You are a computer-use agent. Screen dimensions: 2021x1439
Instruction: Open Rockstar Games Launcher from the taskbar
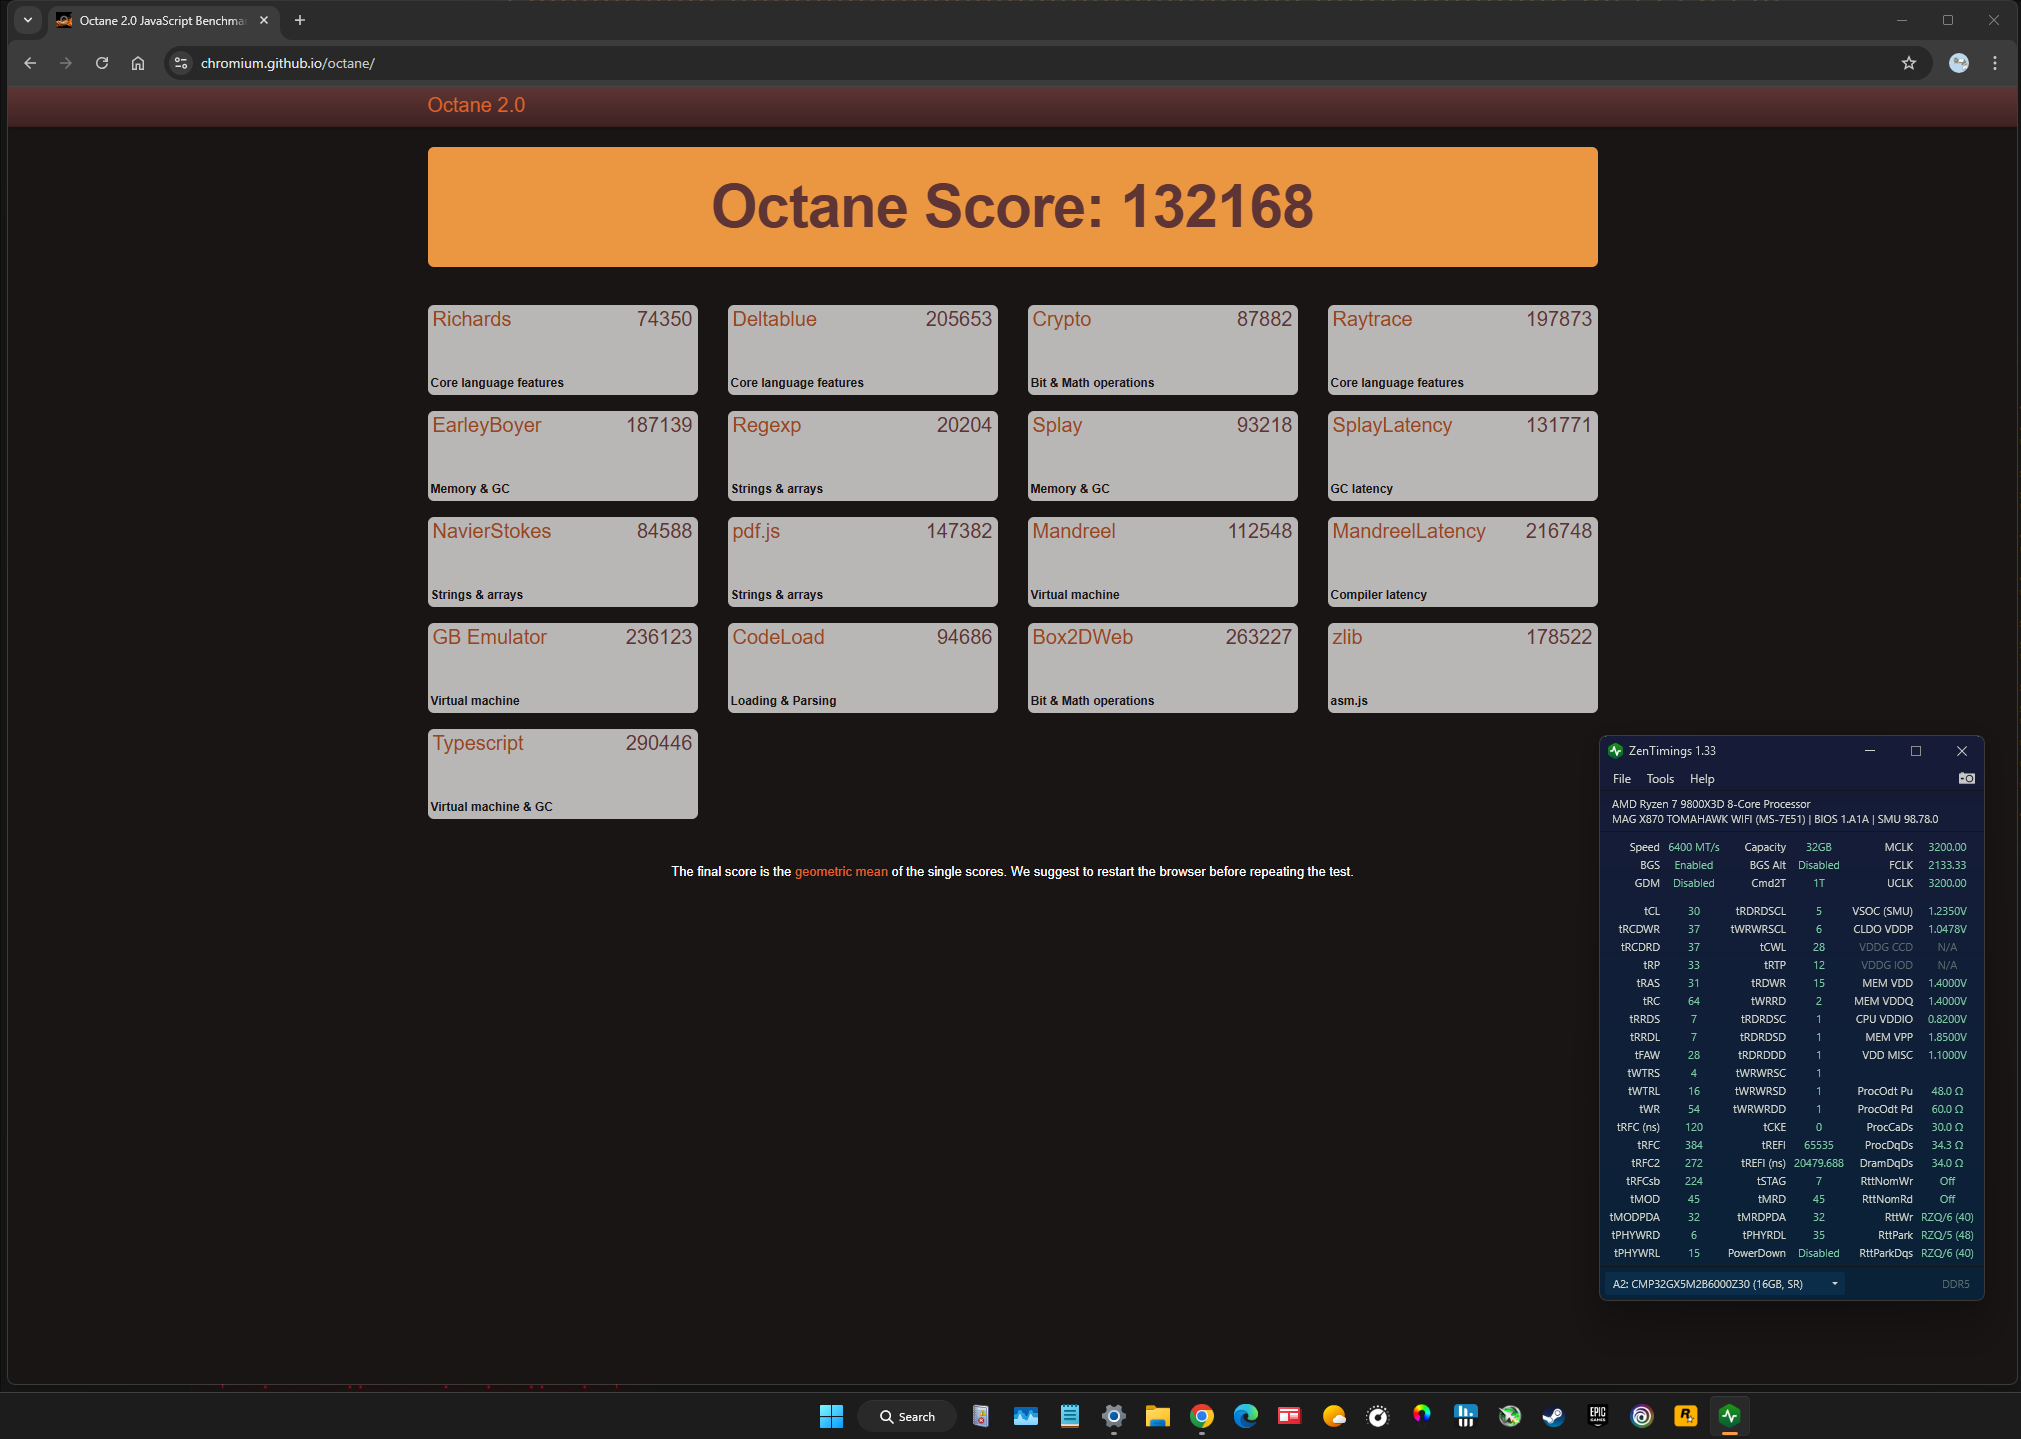pyautogui.click(x=1685, y=1416)
